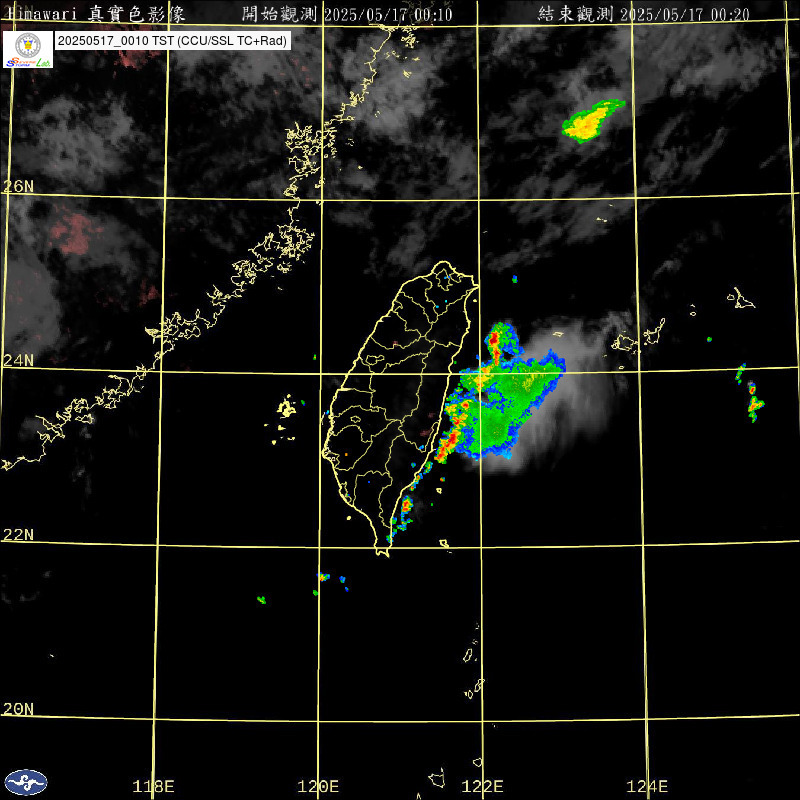Screen dimensions: 800x800
Task: Click the Central Weather Administration logo bottom-left
Action: coord(26,783)
